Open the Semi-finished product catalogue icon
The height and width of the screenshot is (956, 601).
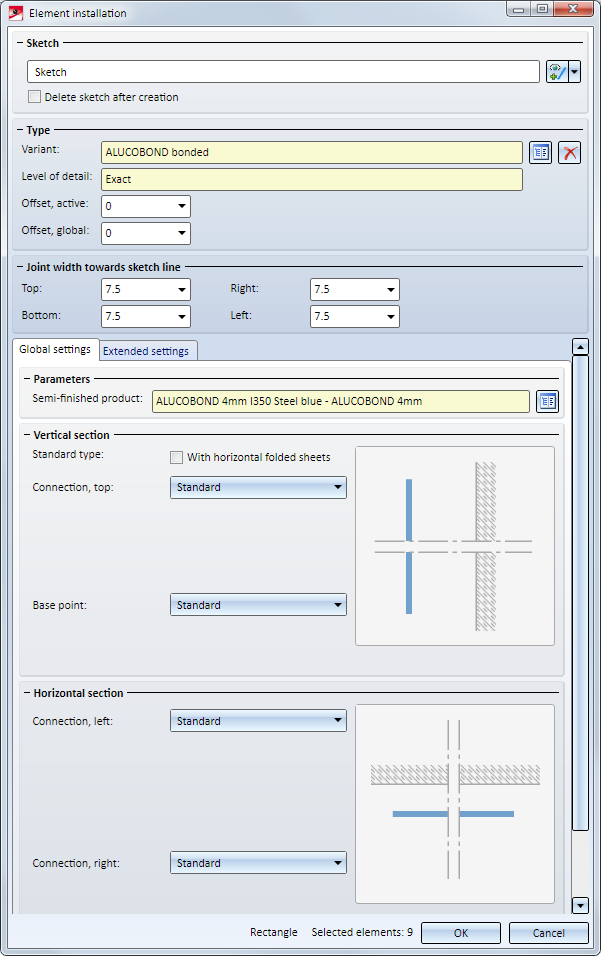[547, 402]
